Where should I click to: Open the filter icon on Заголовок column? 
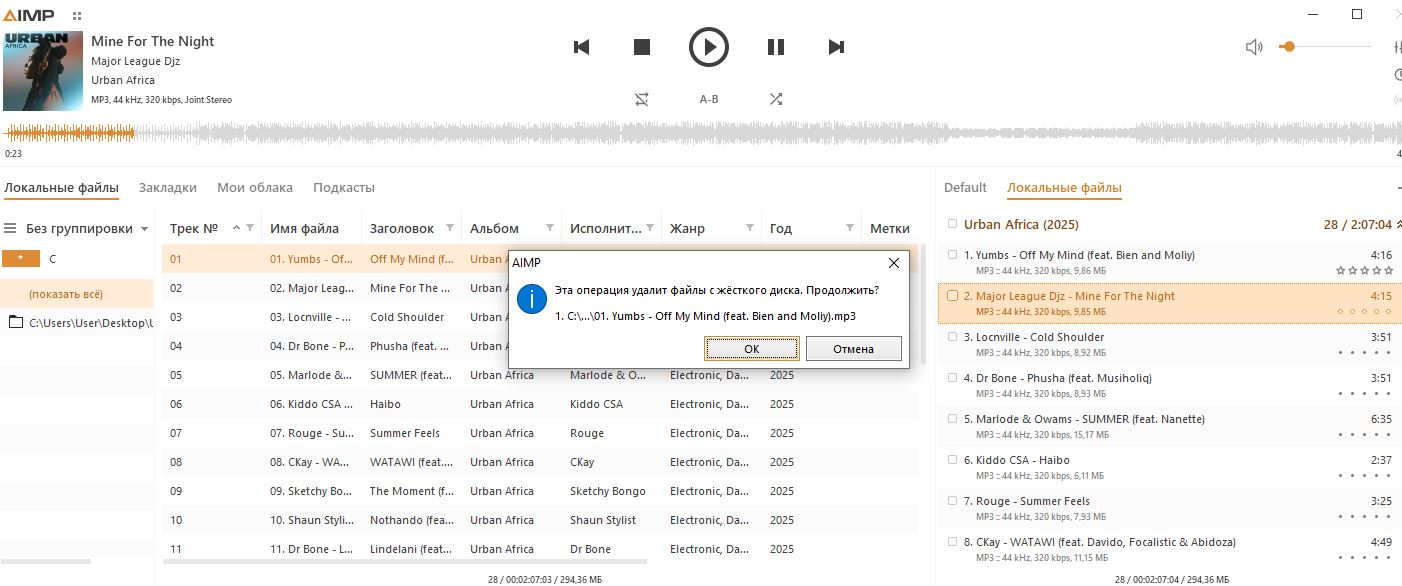click(x=450, y=228)
